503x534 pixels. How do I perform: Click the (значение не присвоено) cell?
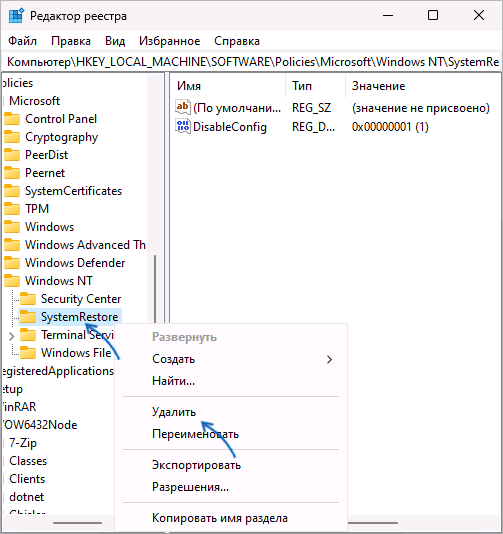point(421,108)
